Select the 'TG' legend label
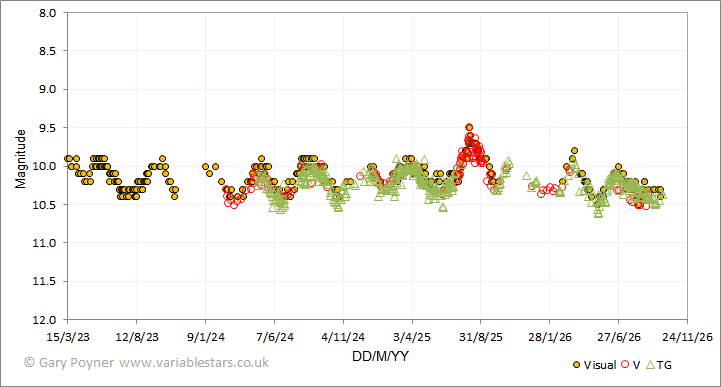 click(x=664, y=365)
